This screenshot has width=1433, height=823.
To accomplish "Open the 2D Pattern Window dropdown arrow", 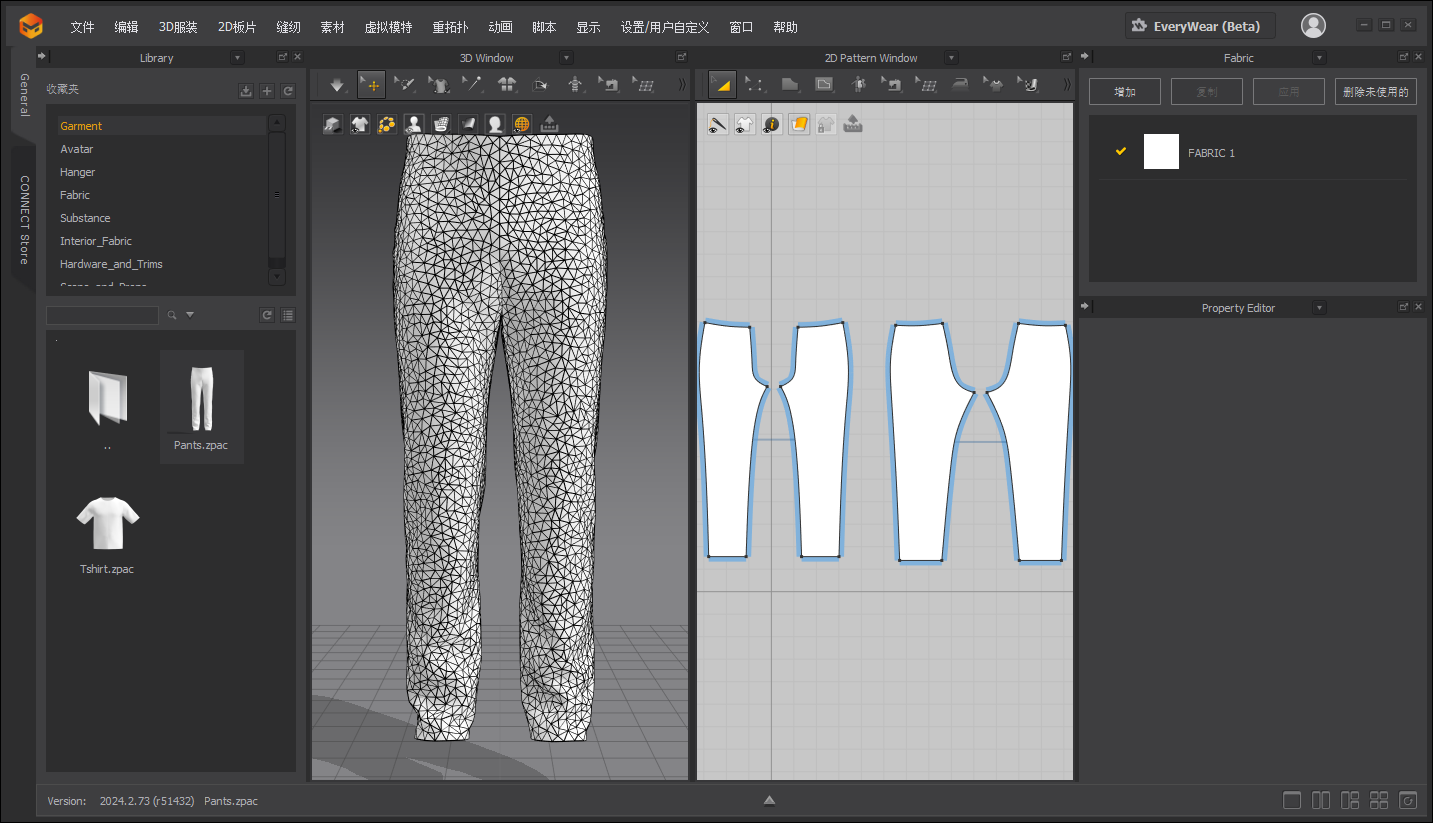I will (951, 58).
